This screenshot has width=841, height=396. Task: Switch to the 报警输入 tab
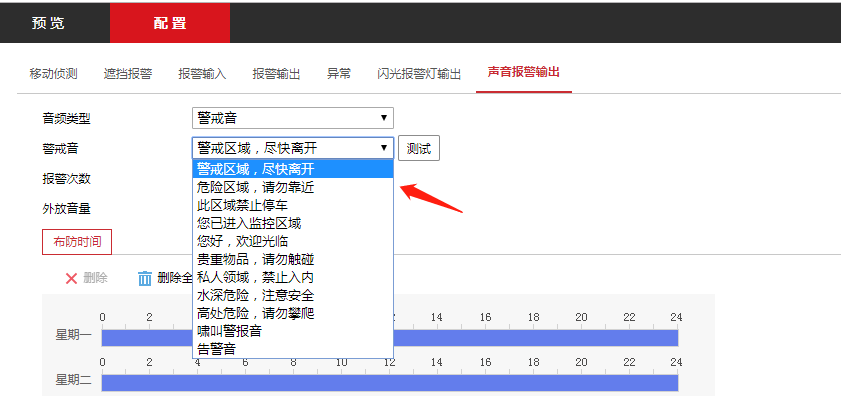[x=202, y=74]
